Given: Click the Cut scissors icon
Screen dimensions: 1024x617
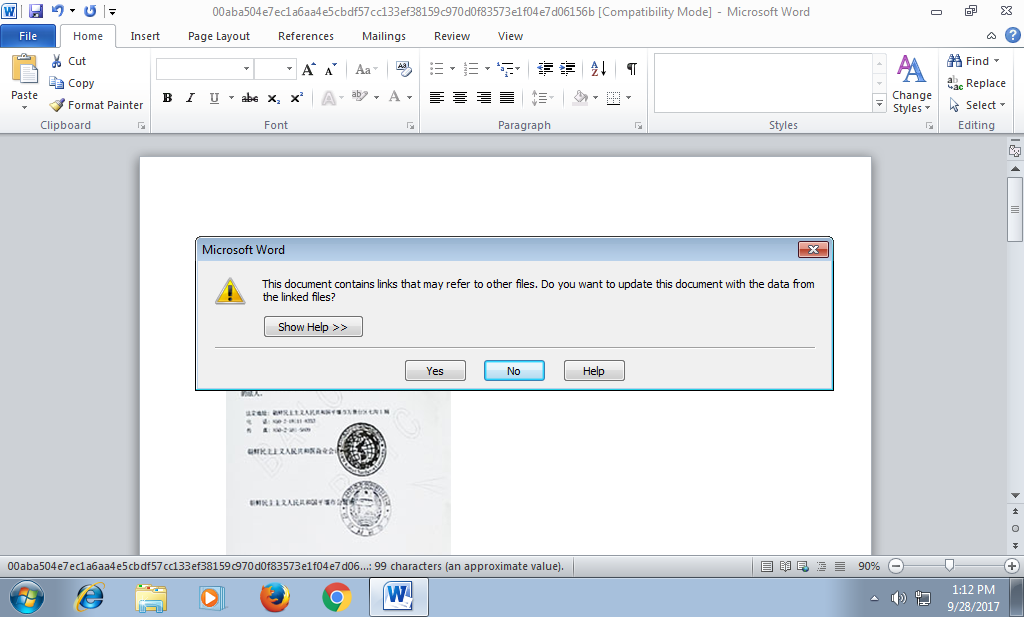Looking at the screenshot, I should click(57, 61).
